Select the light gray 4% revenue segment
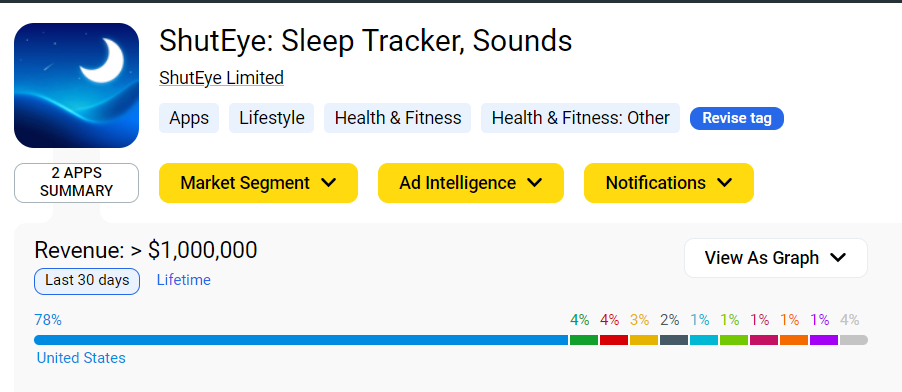Screen dimensions: 902x392 pos(854,340)
